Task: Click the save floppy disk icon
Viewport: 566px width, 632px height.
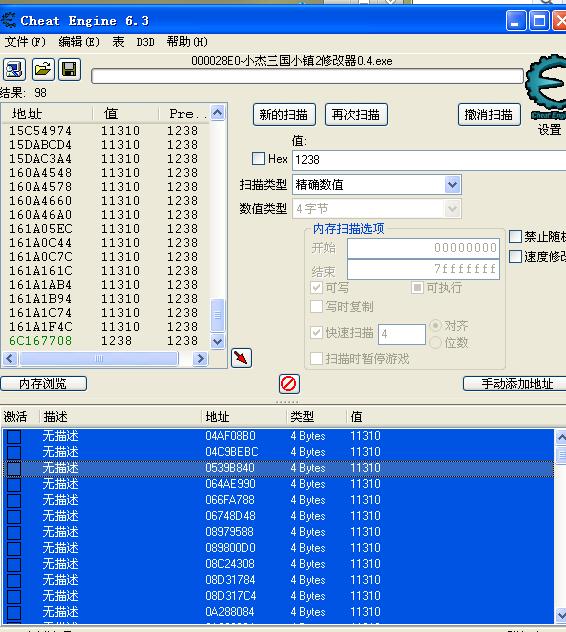Action: point(69,69)
